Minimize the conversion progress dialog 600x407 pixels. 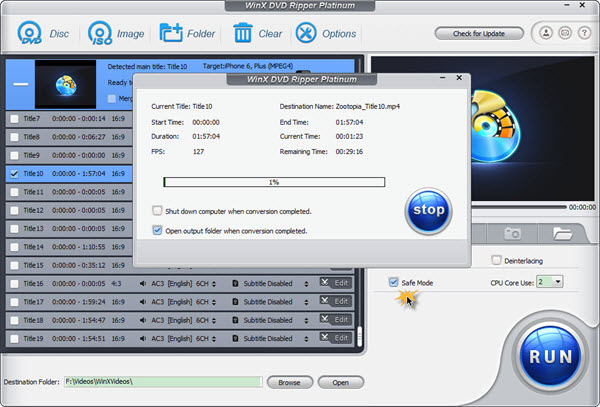coord(443,78)
